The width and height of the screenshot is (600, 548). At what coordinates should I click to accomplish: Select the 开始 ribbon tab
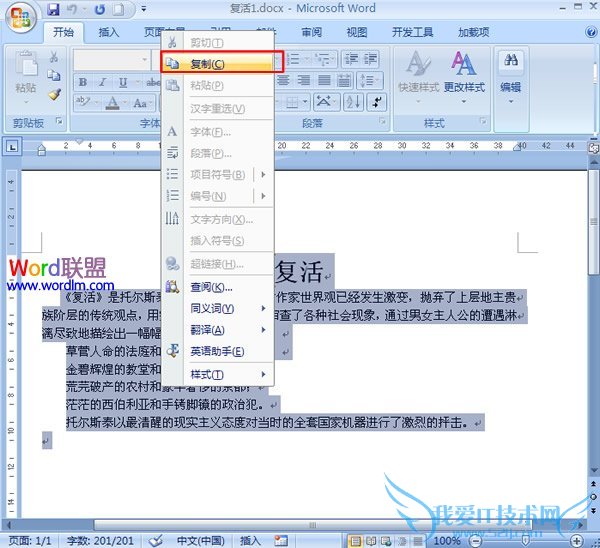tap(63, 32)
